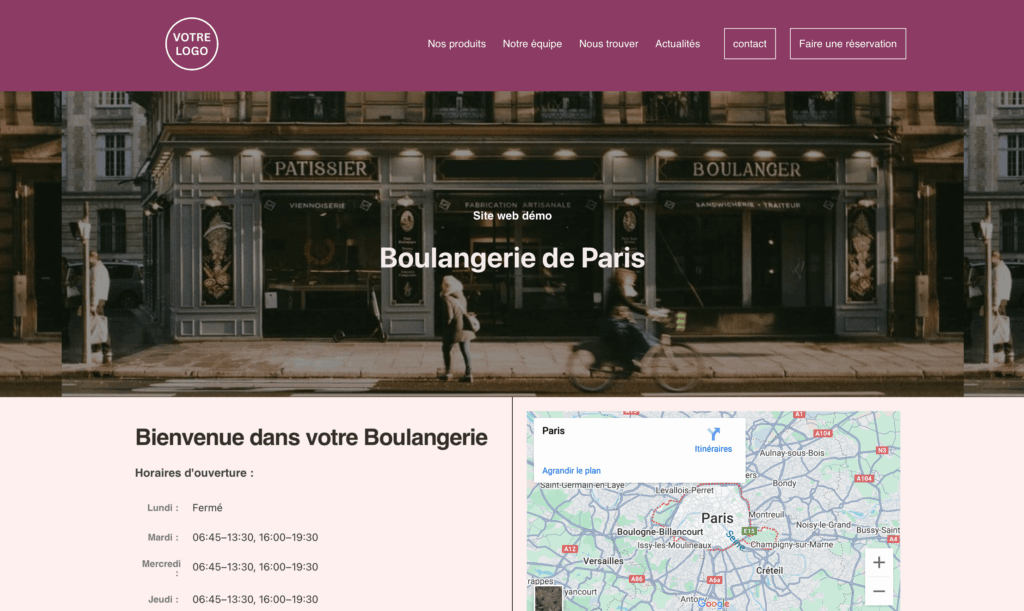Click the Paris city label on the map
The height and width of the screenshot is (611, 1024).
click(x=717, y=518)
